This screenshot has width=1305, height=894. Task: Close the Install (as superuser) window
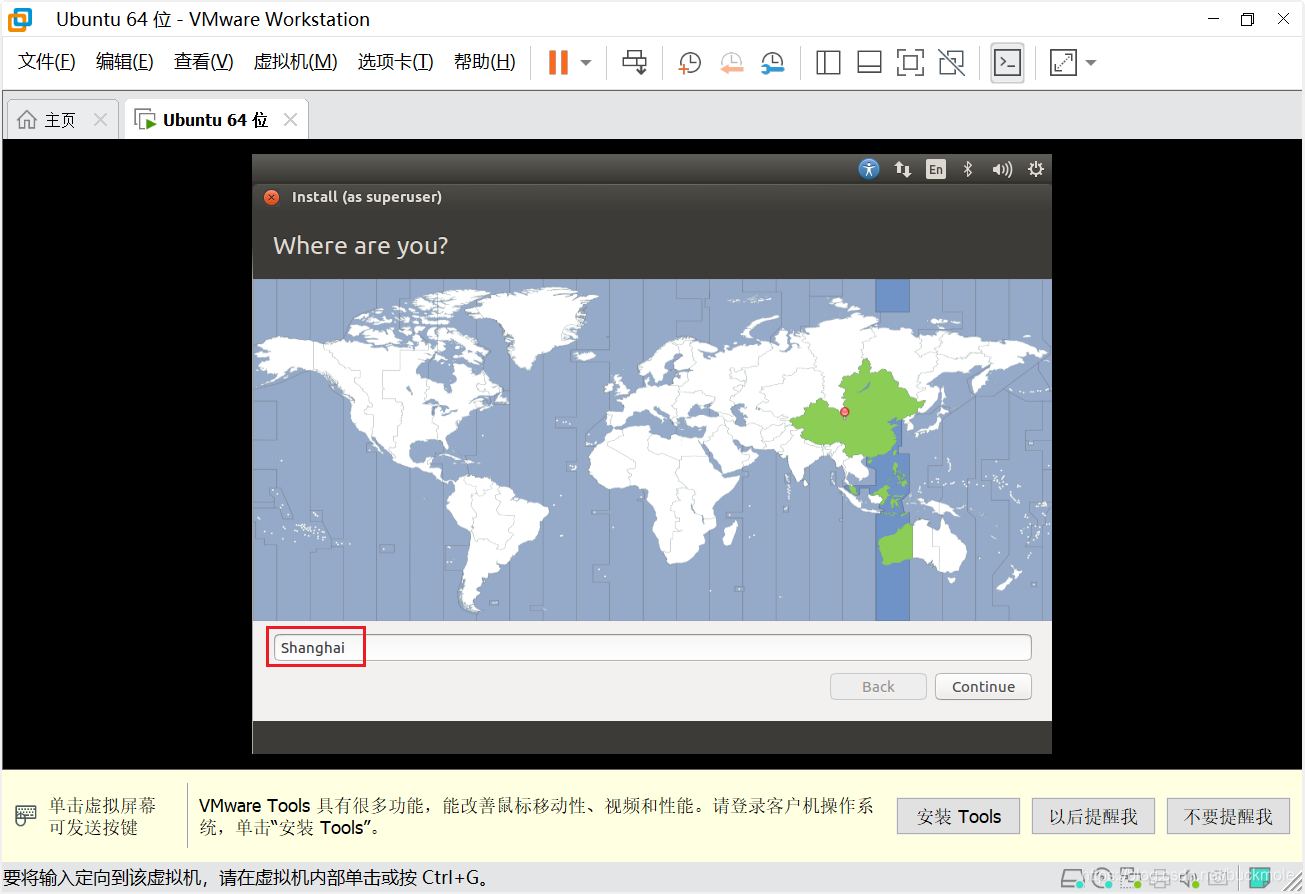[x=271, y=197]
